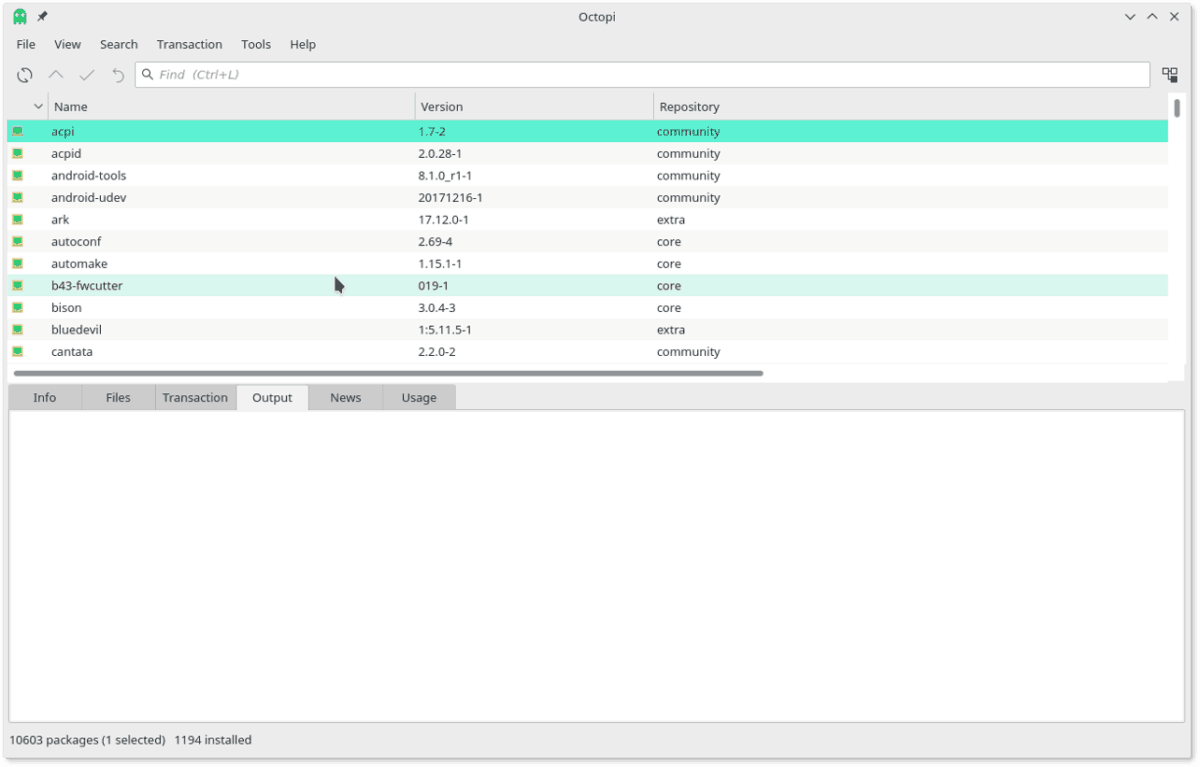Click the 1194 installed status text

click(x=213, y=741)
